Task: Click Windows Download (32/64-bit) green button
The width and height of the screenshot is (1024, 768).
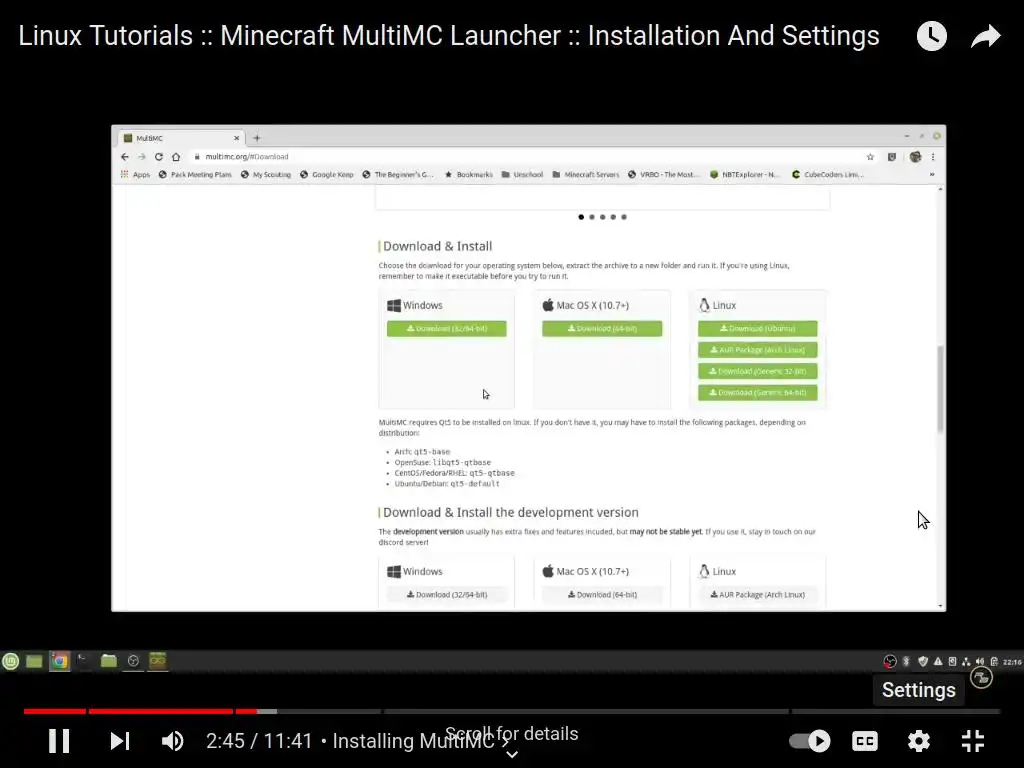Action: click(447, 328)
